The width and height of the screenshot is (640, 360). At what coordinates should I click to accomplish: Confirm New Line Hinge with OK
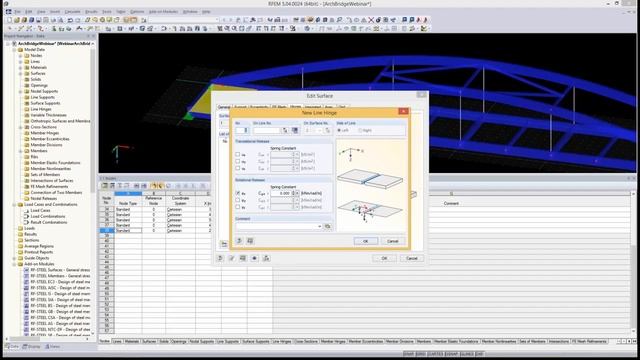(x=366, y=241)
